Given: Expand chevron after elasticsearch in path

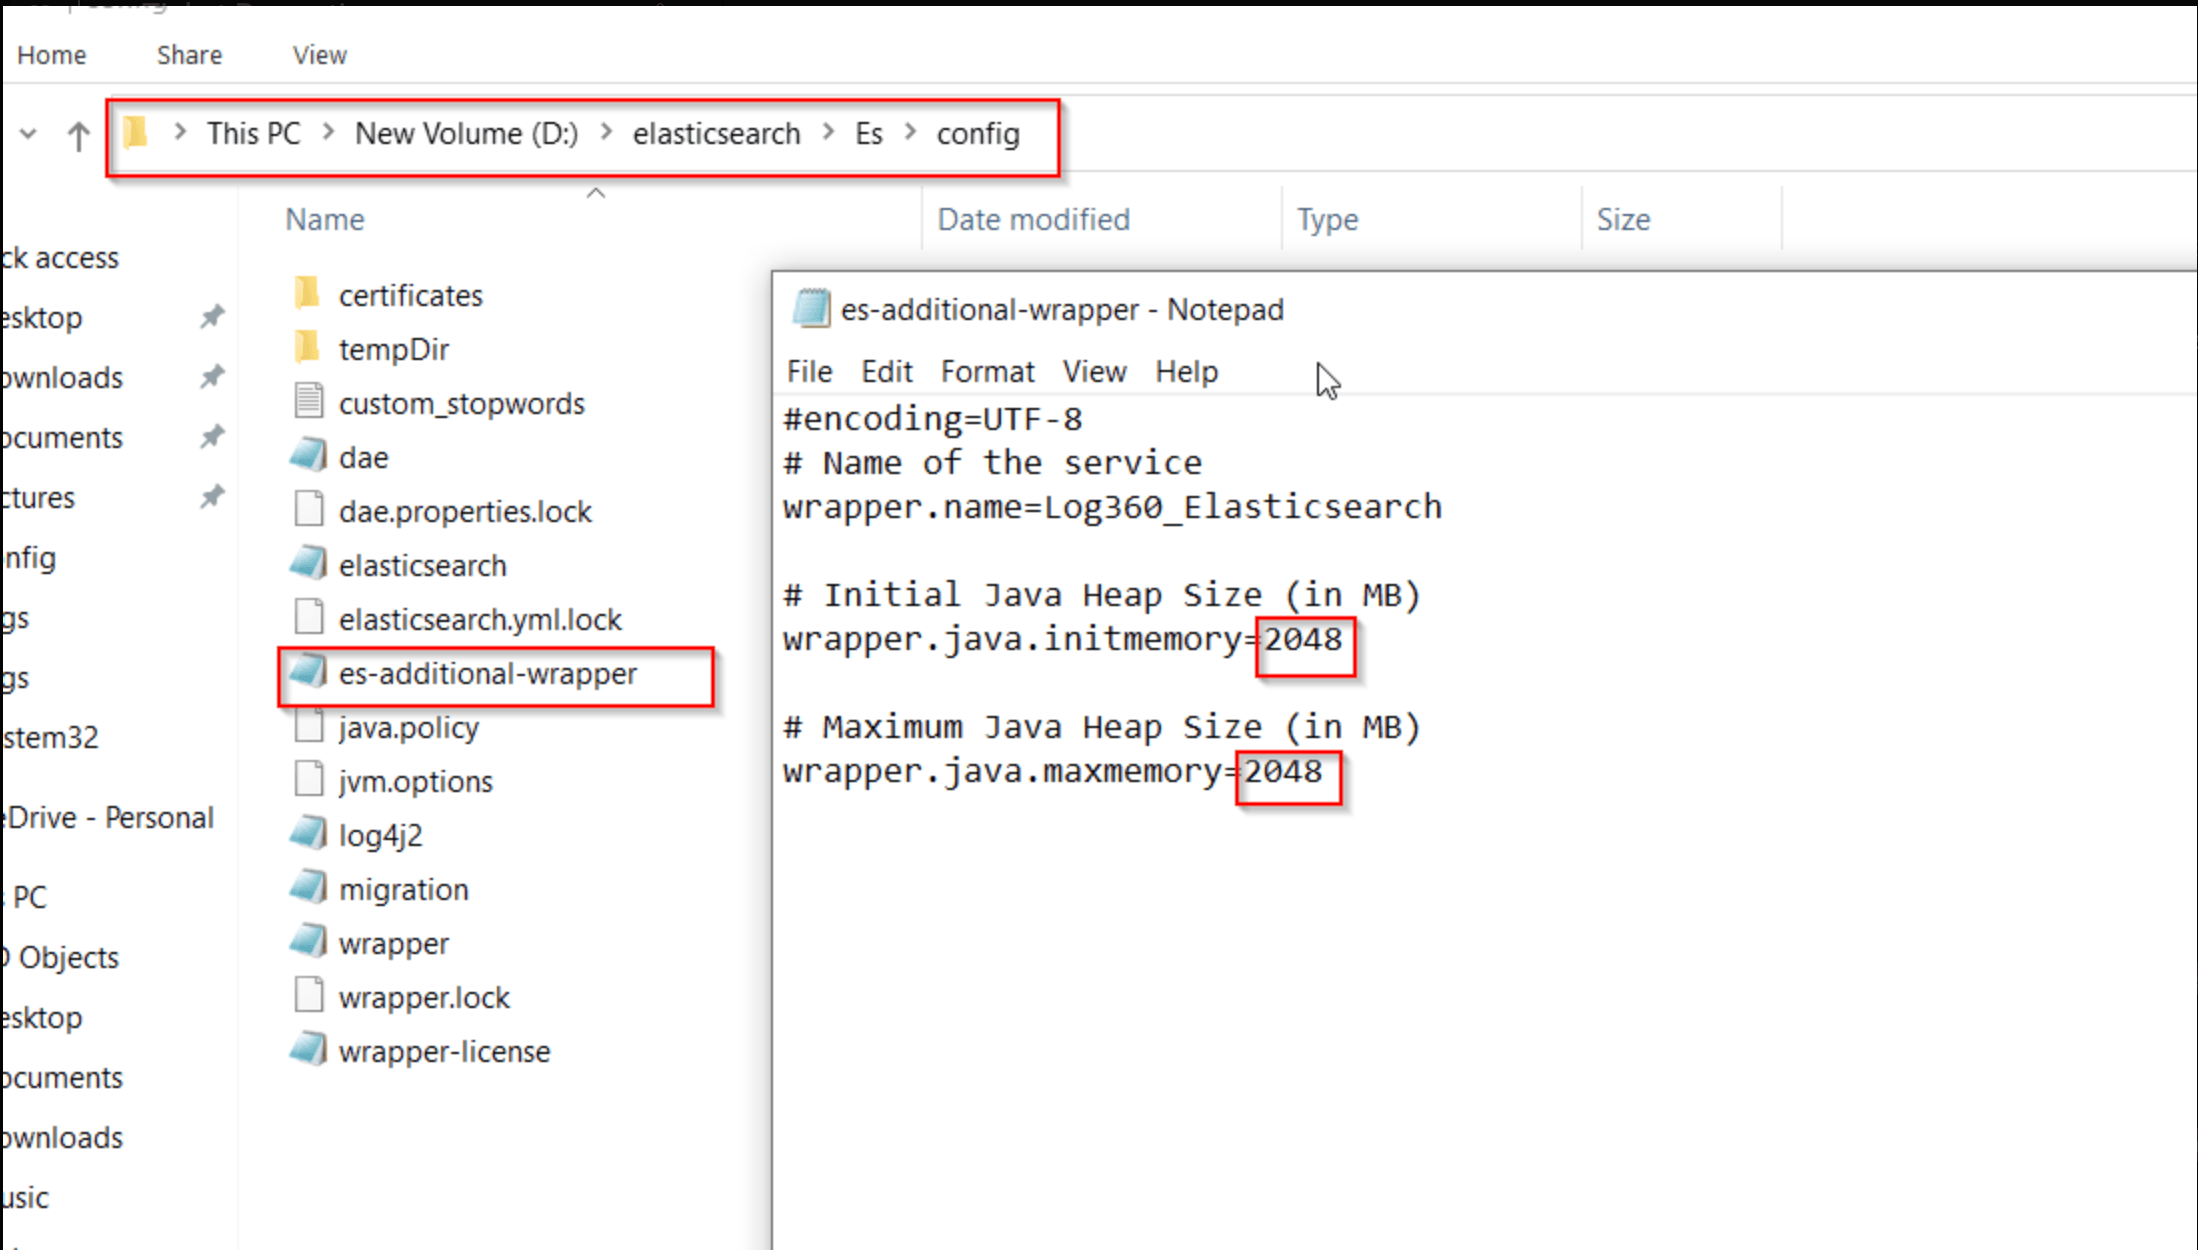Looking at the screenshot, I should click(828, 132).
